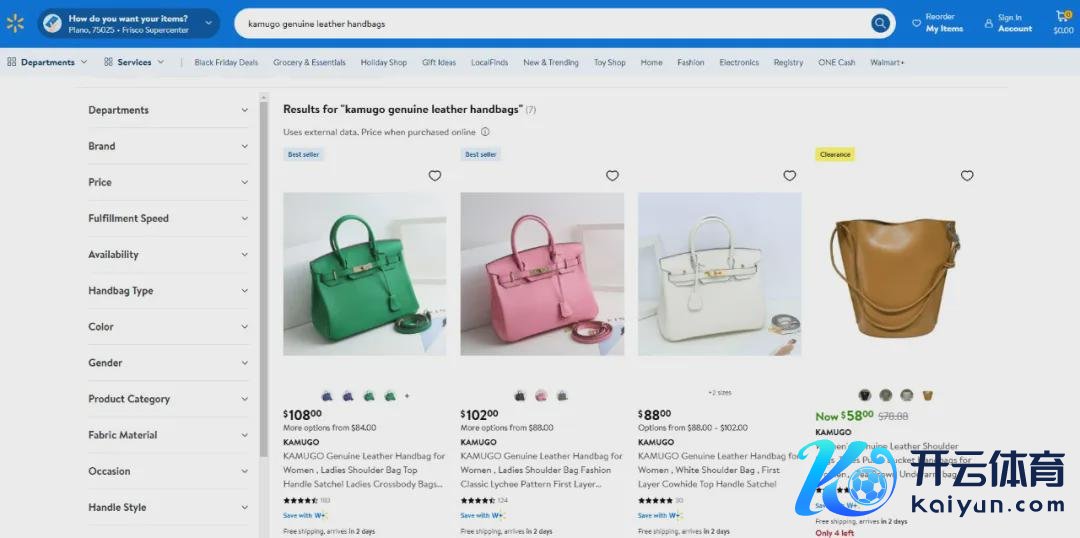Select the pink color swatch under pink handbag
The image size is (1080, 538).
541,396
